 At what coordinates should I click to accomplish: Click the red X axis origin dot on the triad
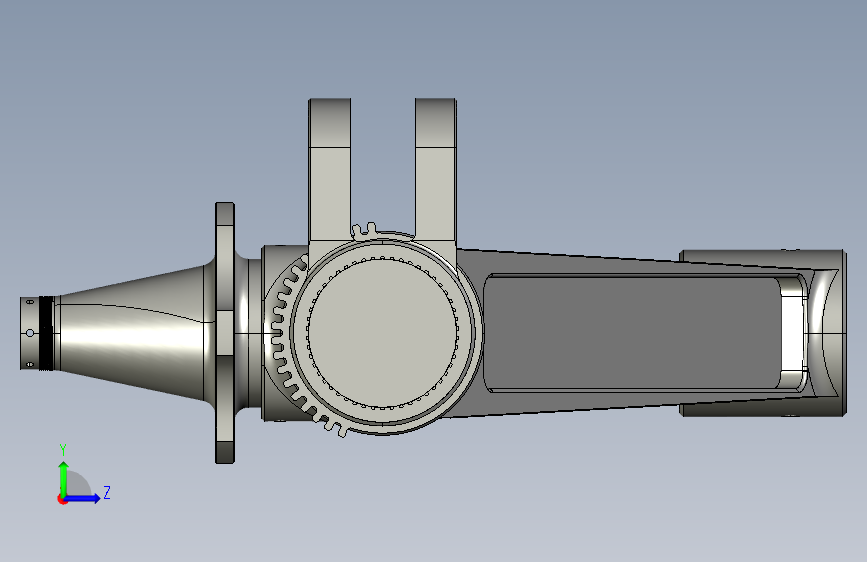62,499
